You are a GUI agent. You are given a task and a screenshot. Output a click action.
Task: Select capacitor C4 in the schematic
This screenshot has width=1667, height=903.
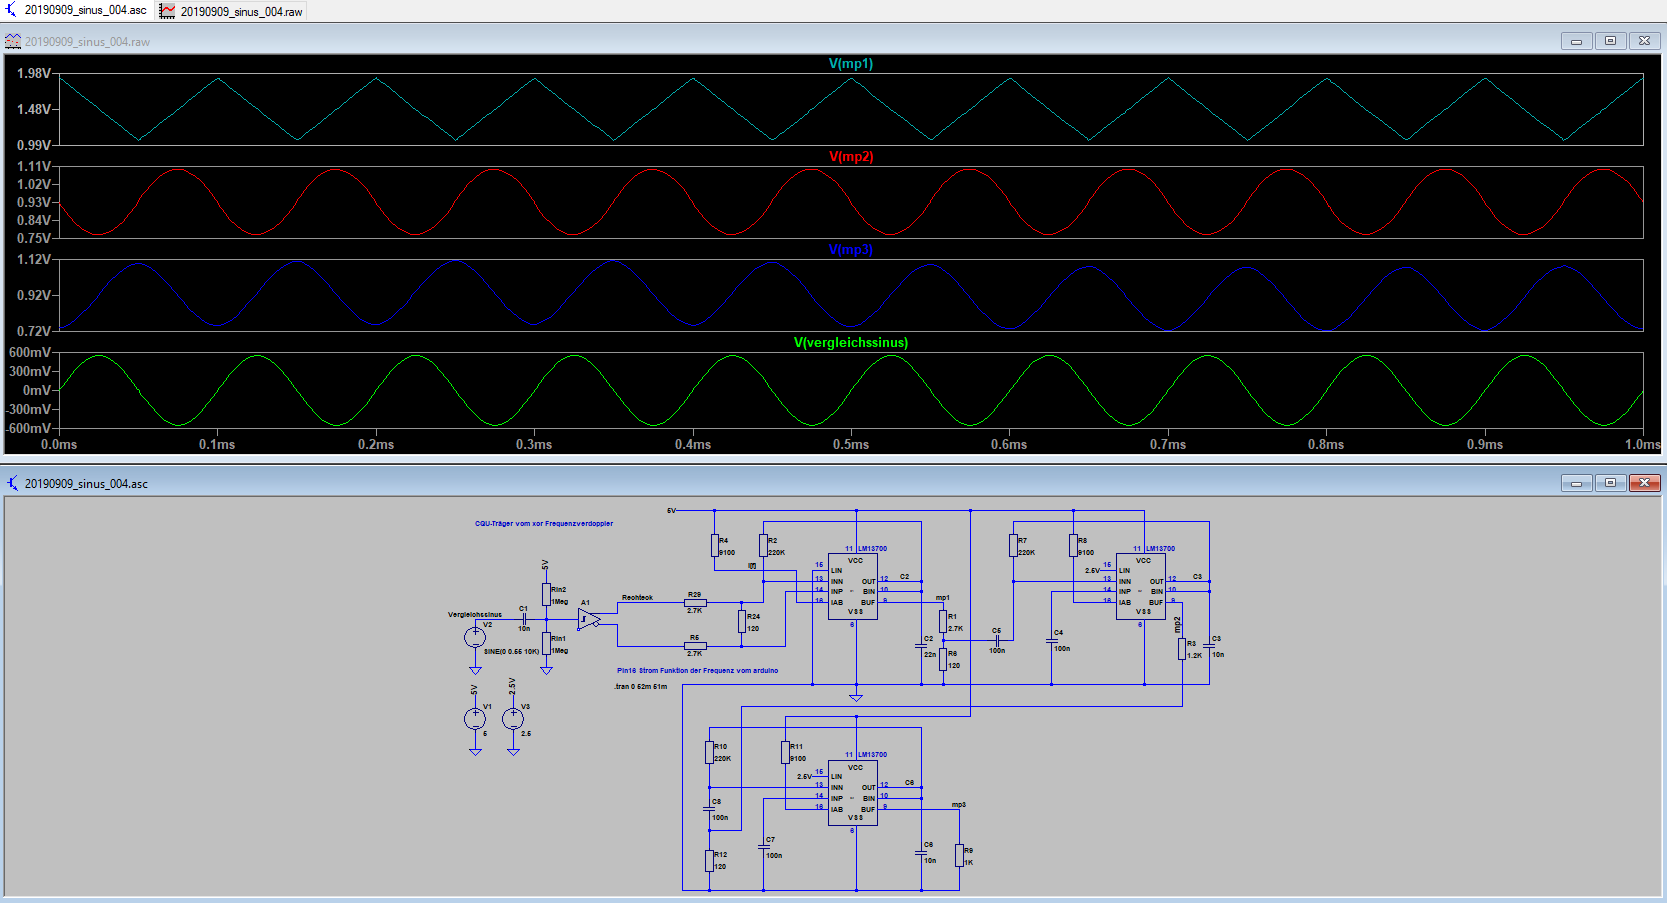1052,641
